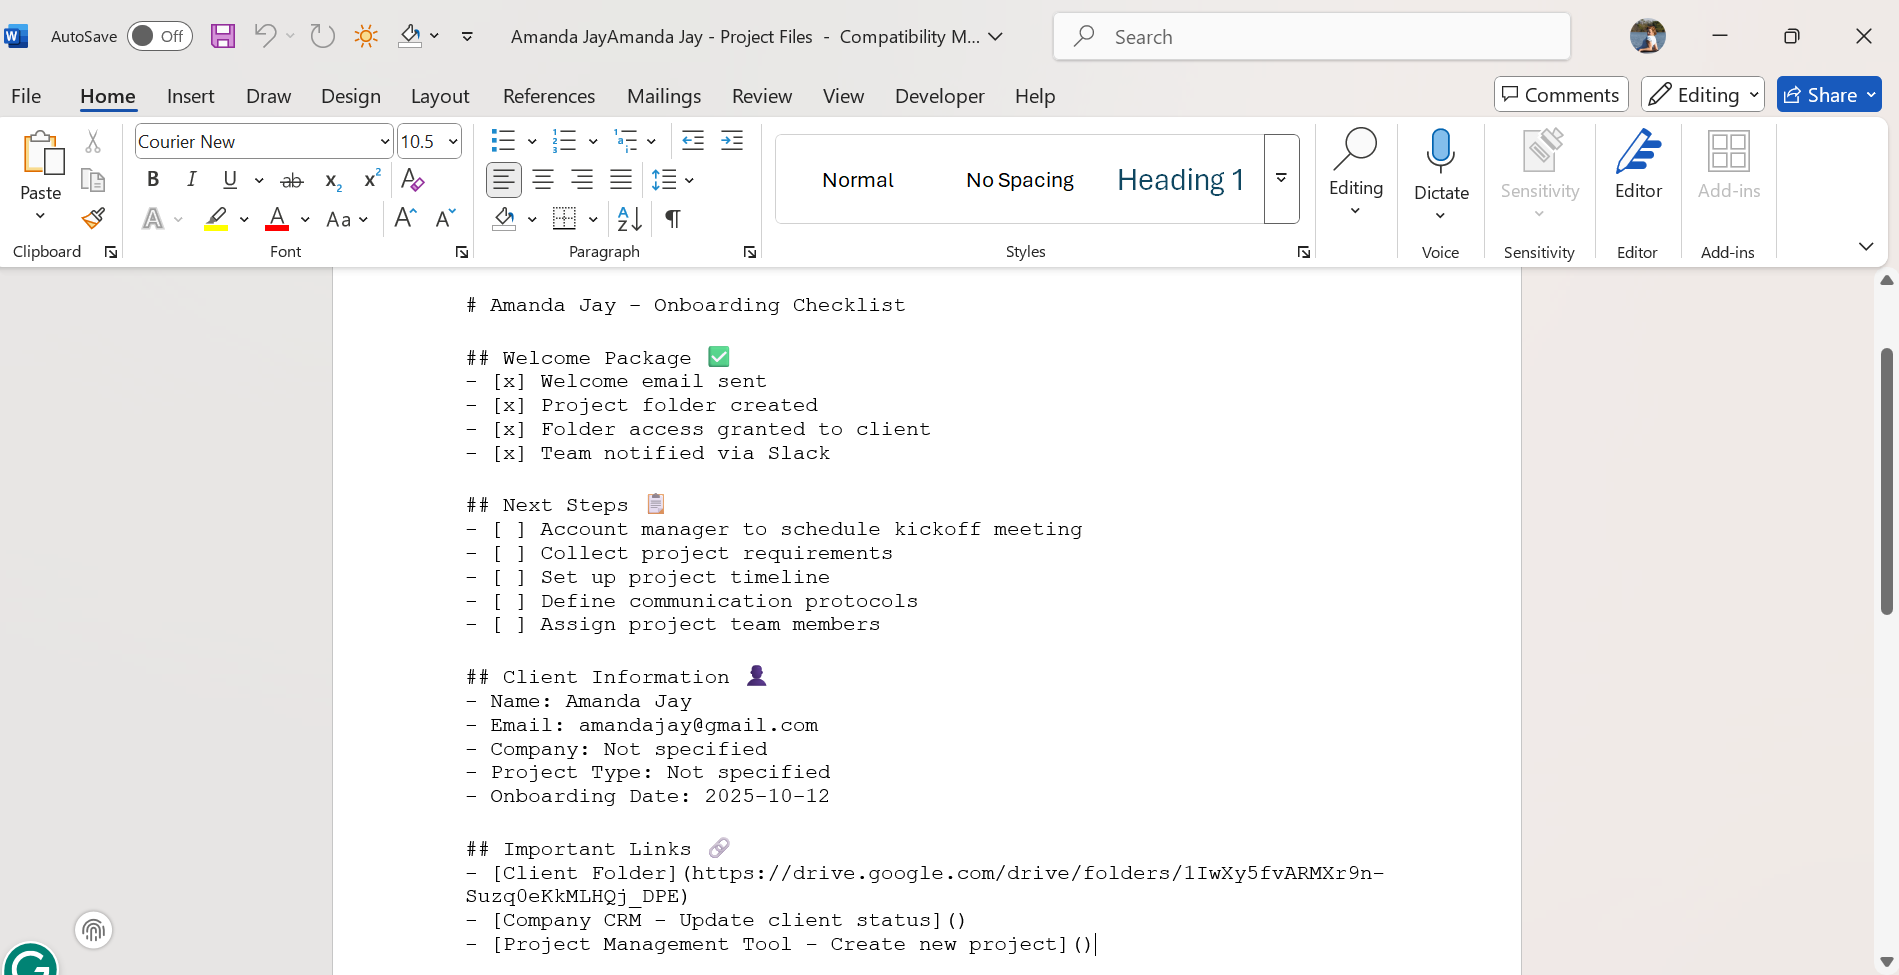The image size is (1899, 975).
Task: Apply subscript formatting
Action: [330, 182]
